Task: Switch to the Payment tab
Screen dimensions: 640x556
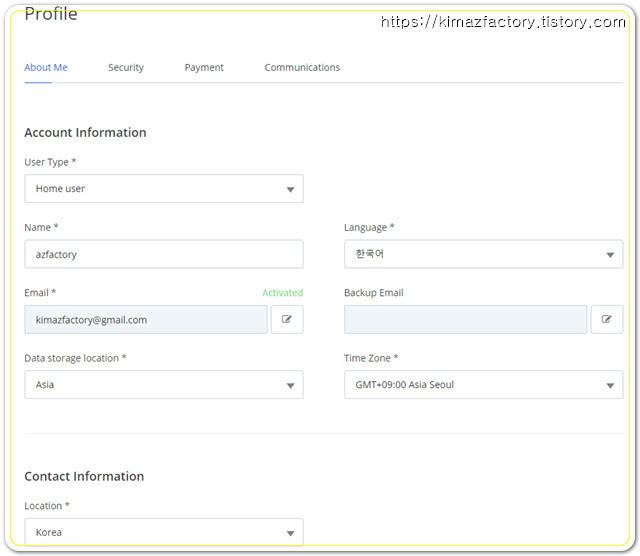Action: click(204, 67)
